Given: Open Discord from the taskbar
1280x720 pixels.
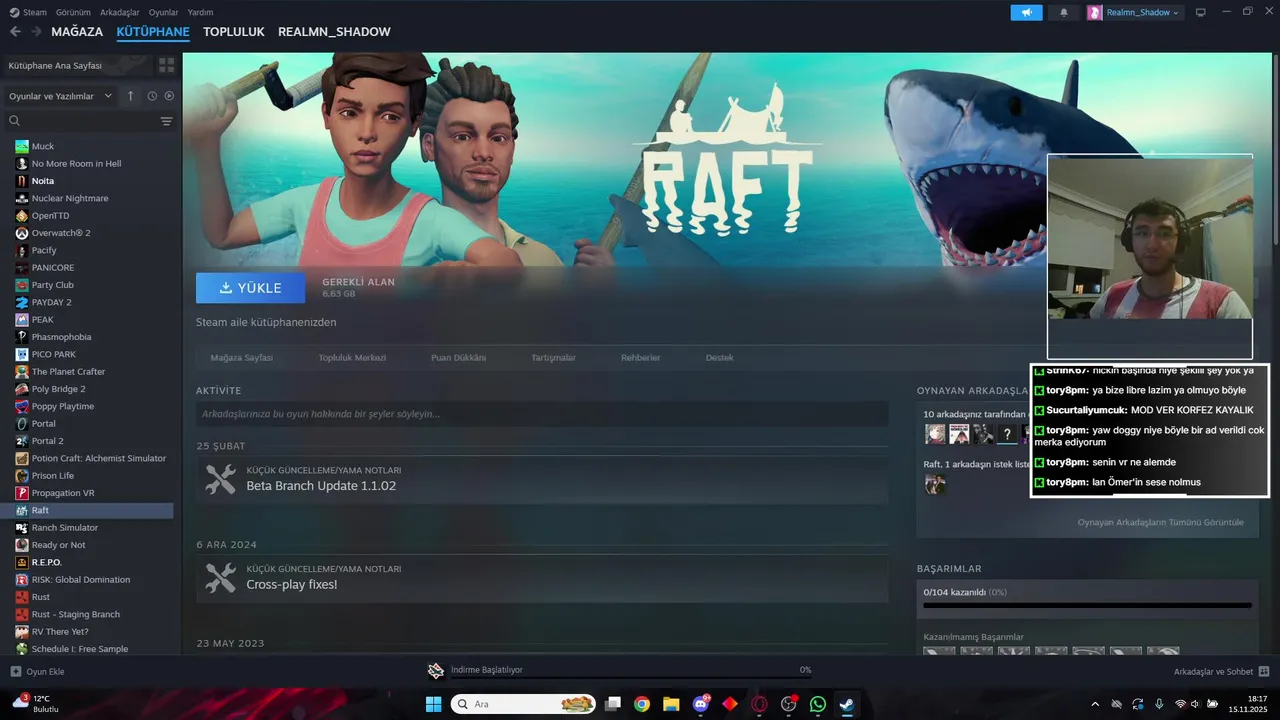Looking at the screenshot, I should 701,704.
